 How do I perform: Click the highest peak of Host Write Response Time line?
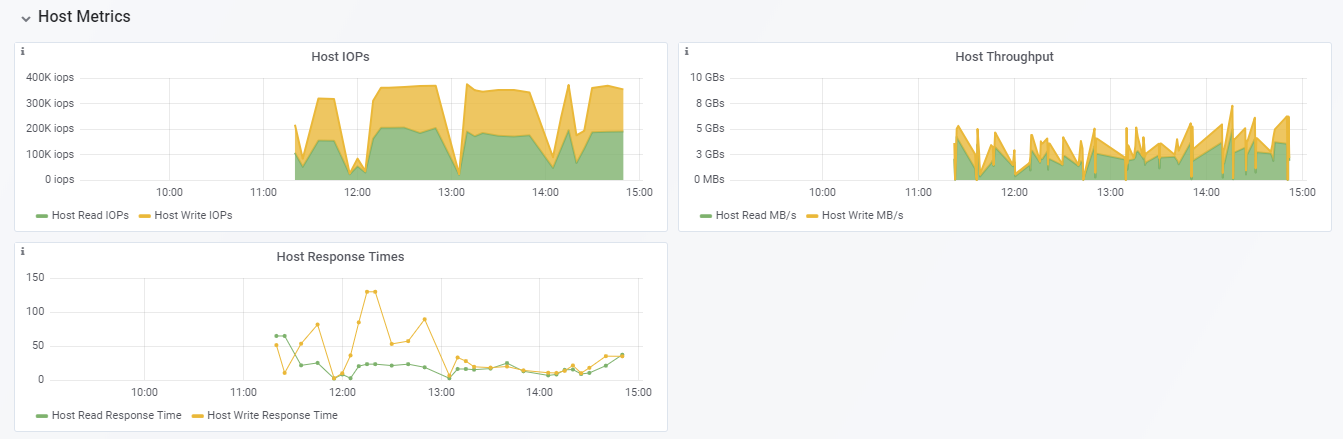[371, 292]
